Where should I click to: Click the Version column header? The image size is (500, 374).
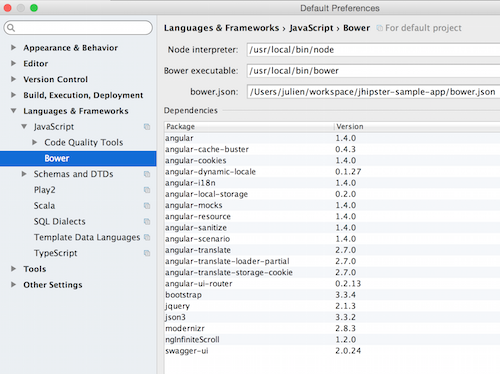(417, 127)
